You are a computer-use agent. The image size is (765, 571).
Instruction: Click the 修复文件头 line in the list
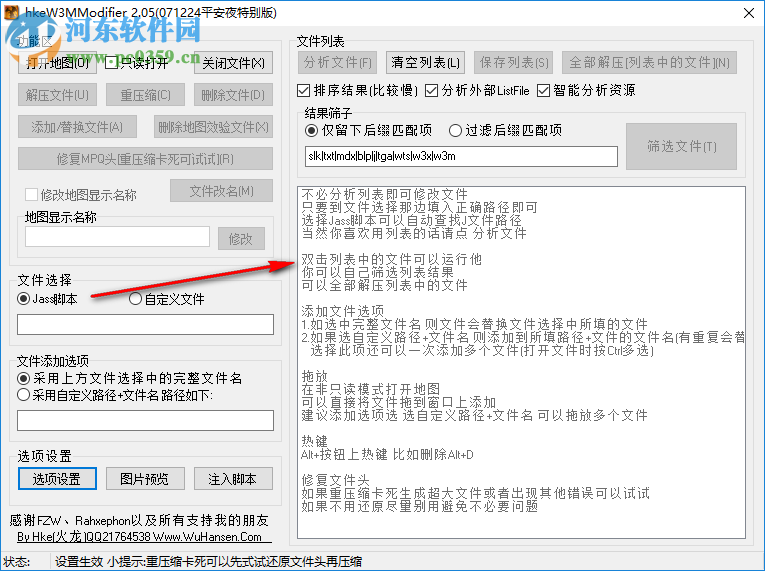click(336, 480)
